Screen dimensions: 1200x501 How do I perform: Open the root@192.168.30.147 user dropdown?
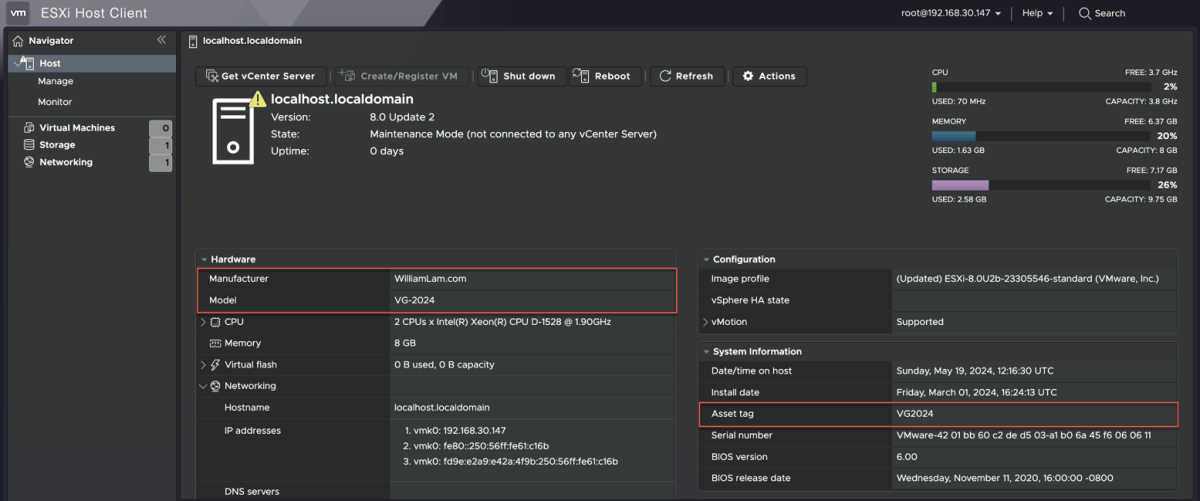951,13
